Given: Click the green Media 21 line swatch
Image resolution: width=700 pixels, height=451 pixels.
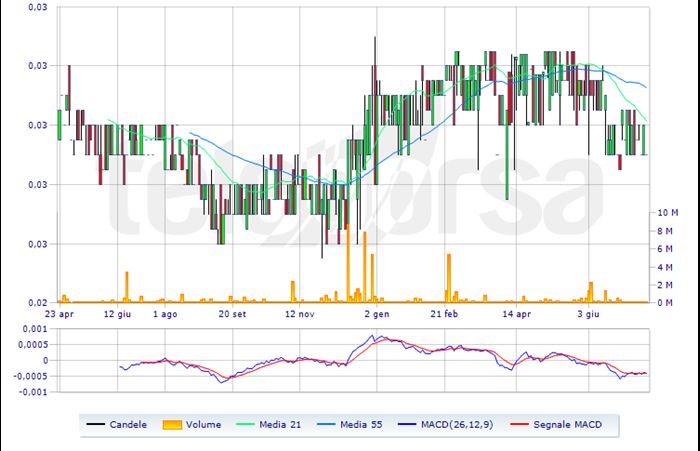Looking at the screenshot, I should pyautogui.click(x=245, y=425).
